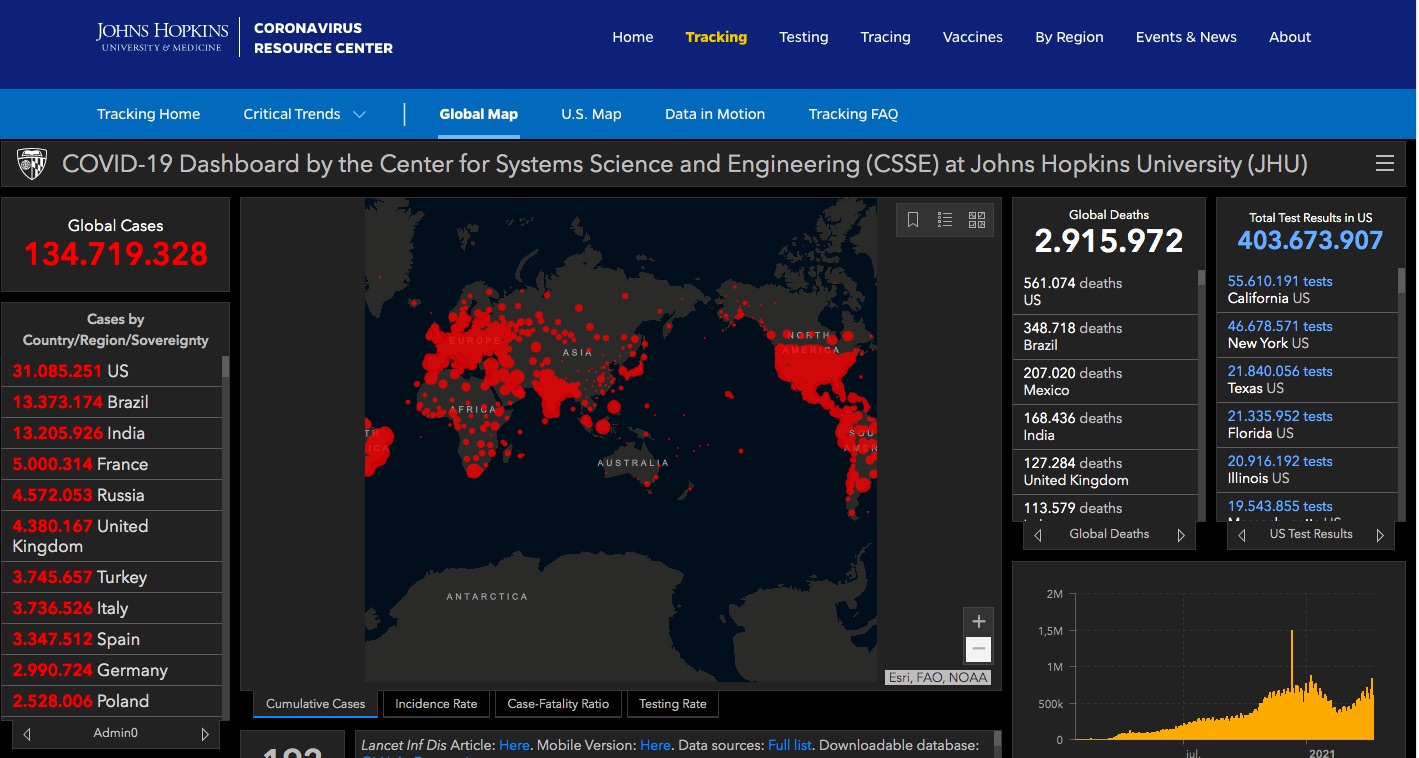The height and width of the screenshot is (758, 1419).
Task: Switch to Incidence Rate tab
Action: point(436,704)
